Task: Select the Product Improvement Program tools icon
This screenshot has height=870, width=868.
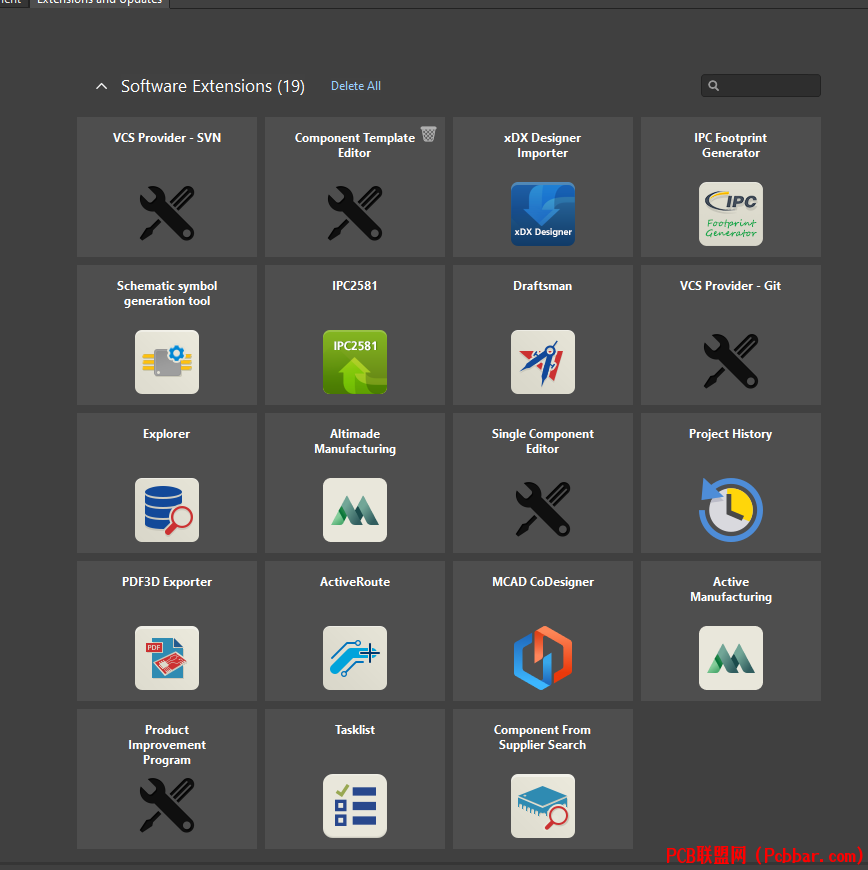Action: tap(167, 805)
